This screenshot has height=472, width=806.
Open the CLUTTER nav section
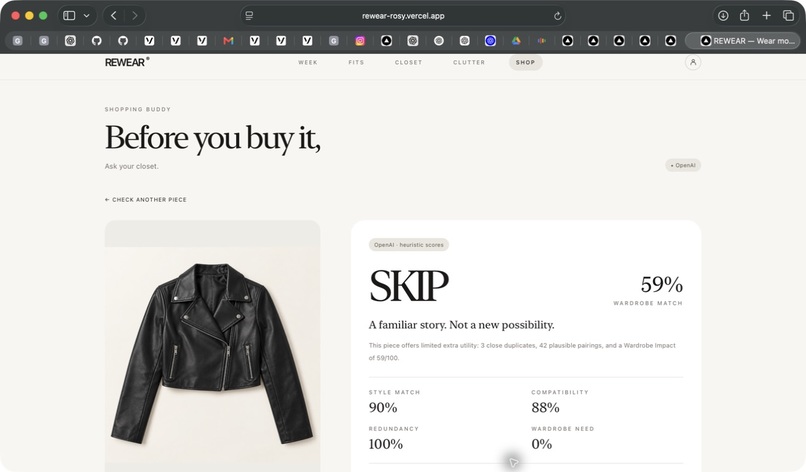[469, 62]
